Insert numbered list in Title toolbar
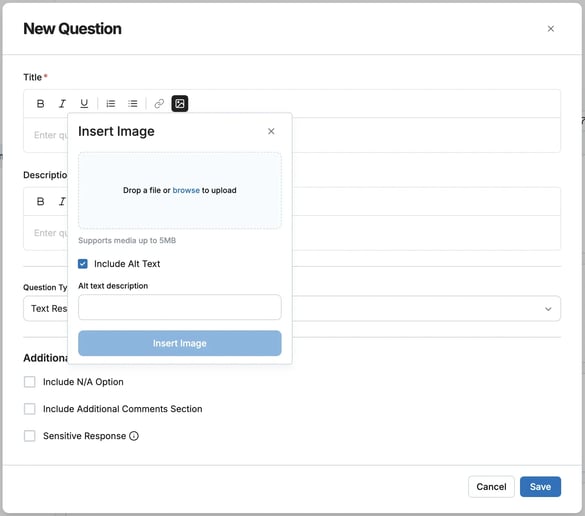Viewport: 585px width, 516px height. point(111,104)
